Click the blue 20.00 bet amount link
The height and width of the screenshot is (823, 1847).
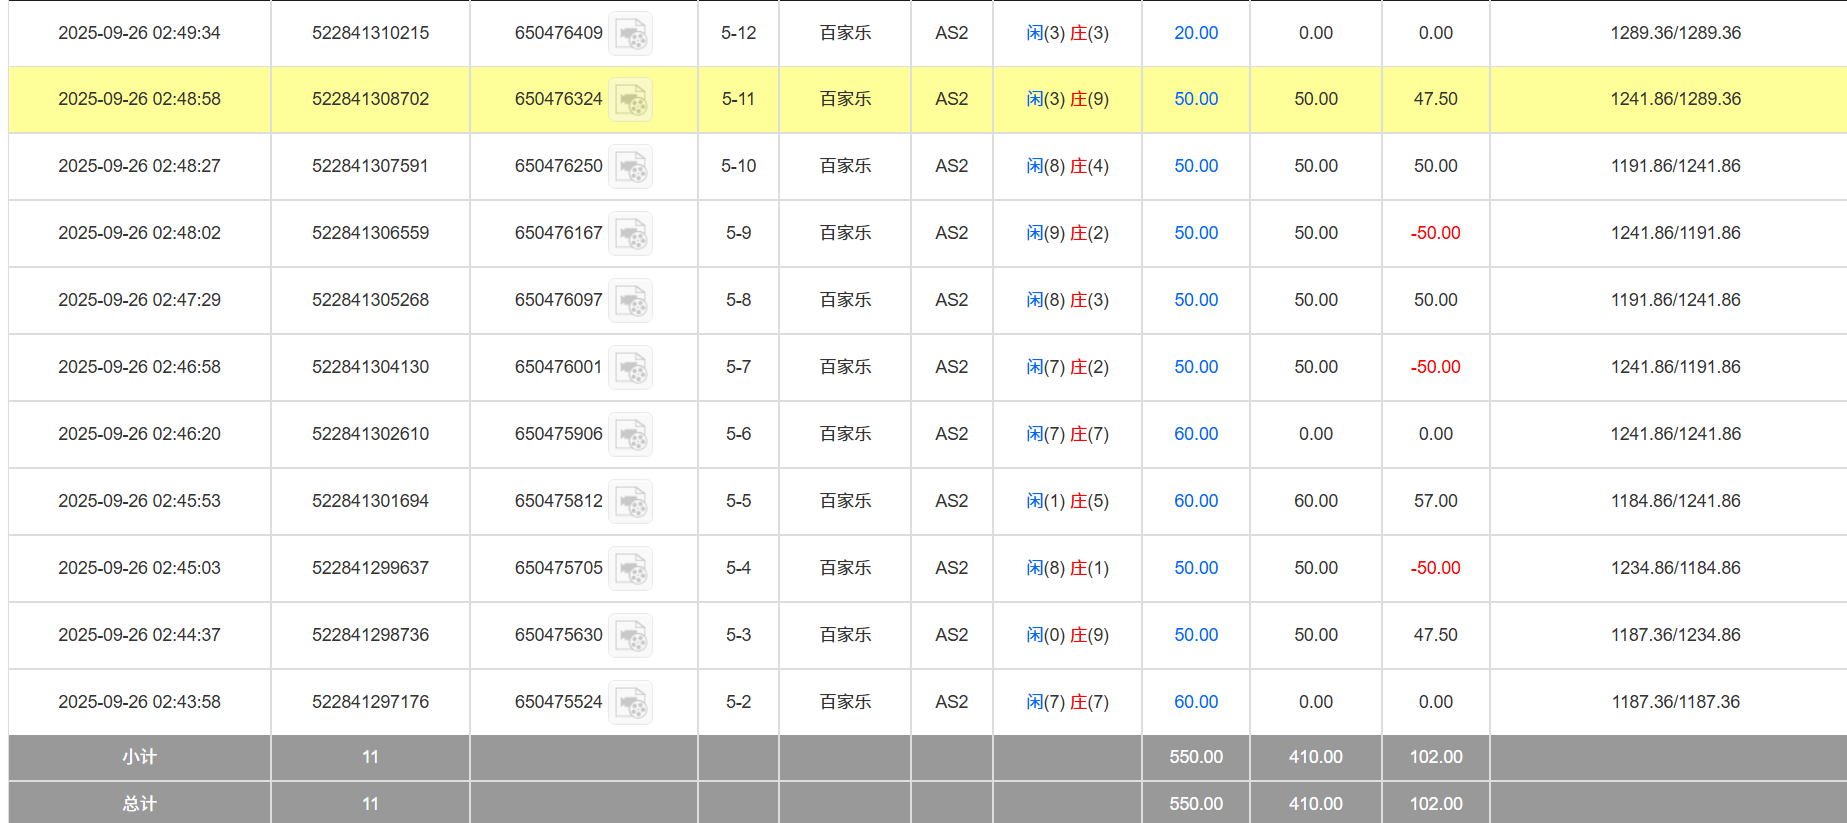click(x=1195, y=33)
